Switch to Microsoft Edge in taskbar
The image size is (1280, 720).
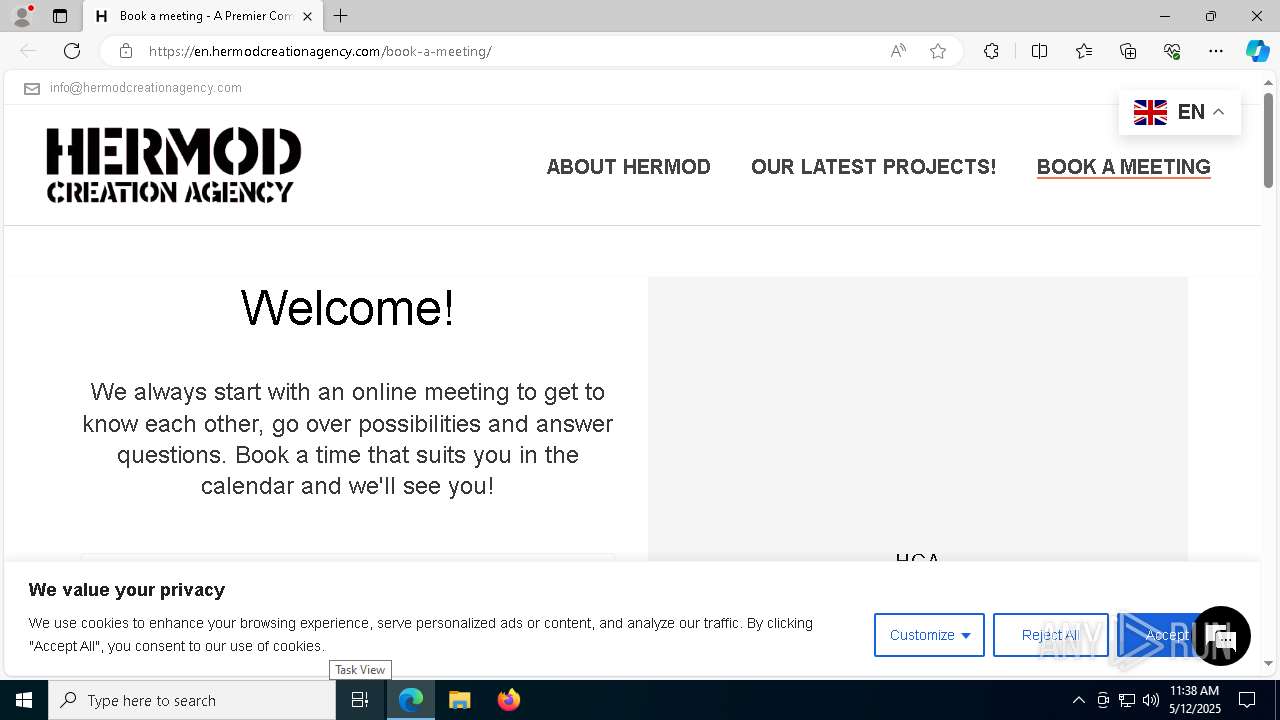tap(411, 700)
